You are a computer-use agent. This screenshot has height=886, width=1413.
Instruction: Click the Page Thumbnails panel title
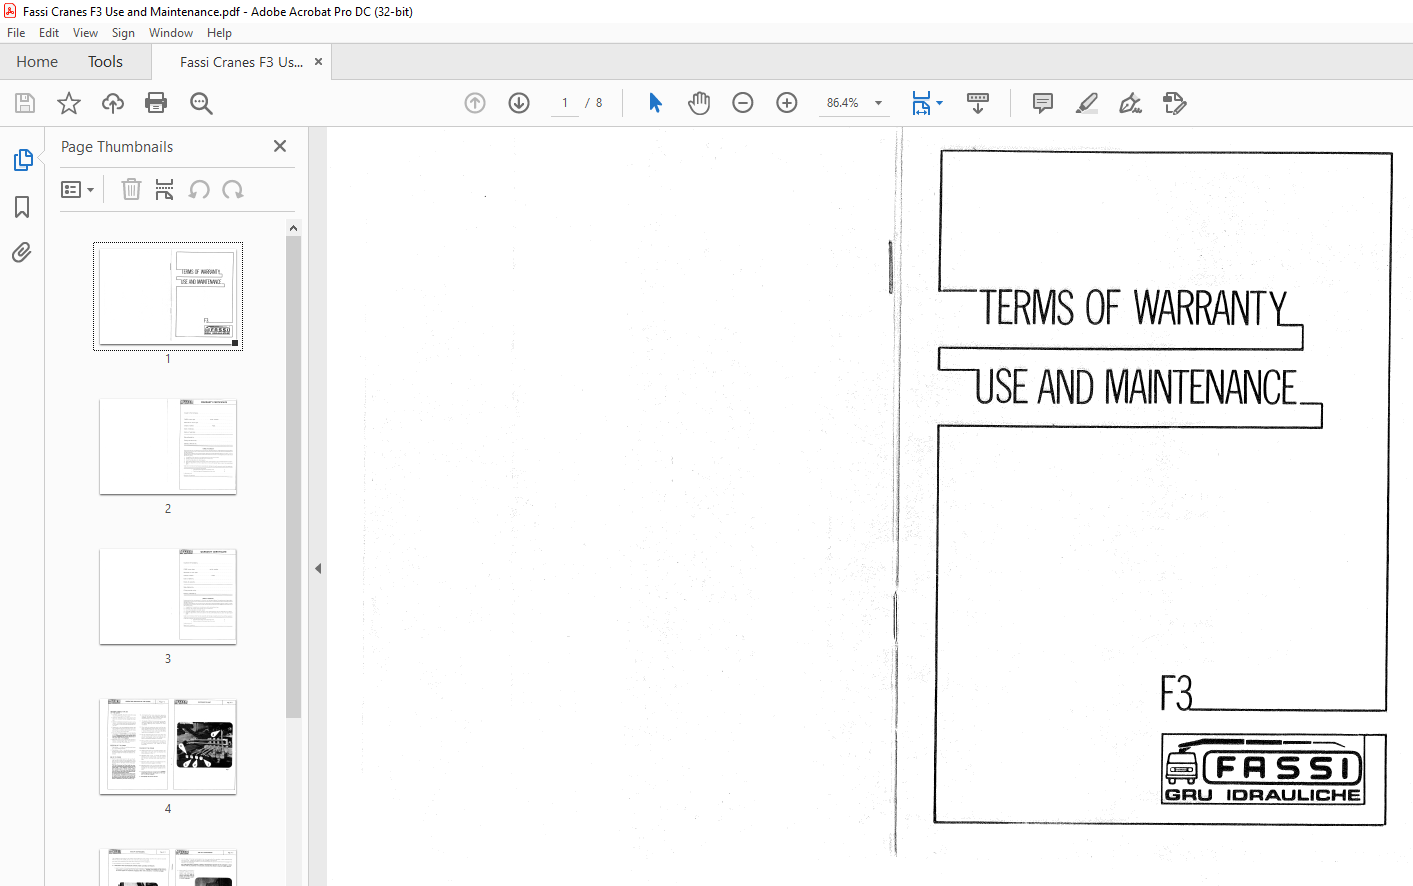(x=117, y=147)
